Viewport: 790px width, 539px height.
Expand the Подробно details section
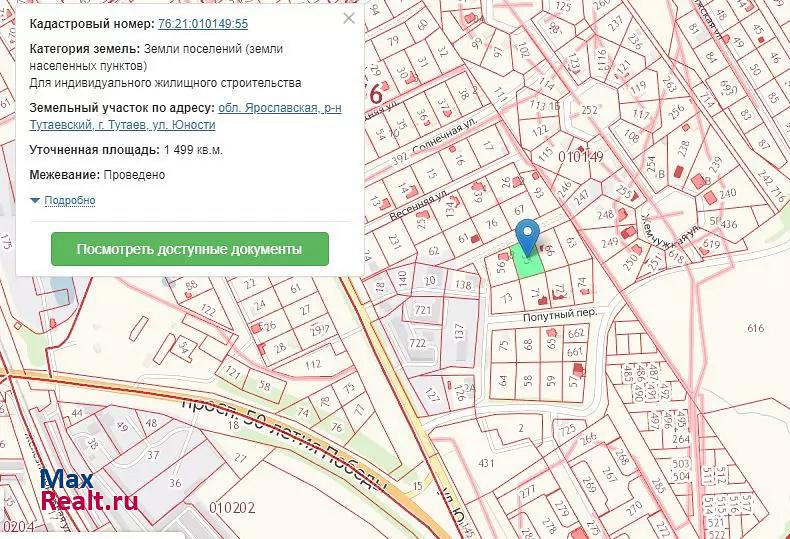[69, 200]
